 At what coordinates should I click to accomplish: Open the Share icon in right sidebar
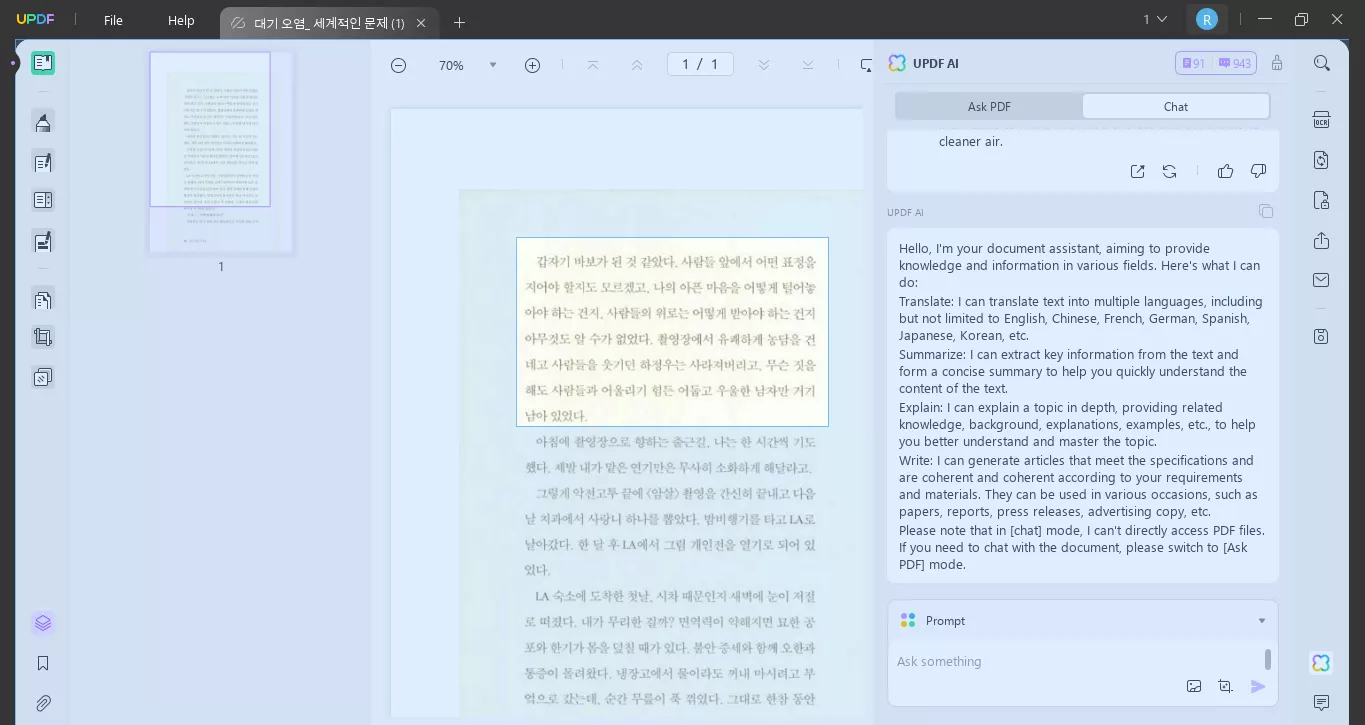click(x=1321, y=240)
